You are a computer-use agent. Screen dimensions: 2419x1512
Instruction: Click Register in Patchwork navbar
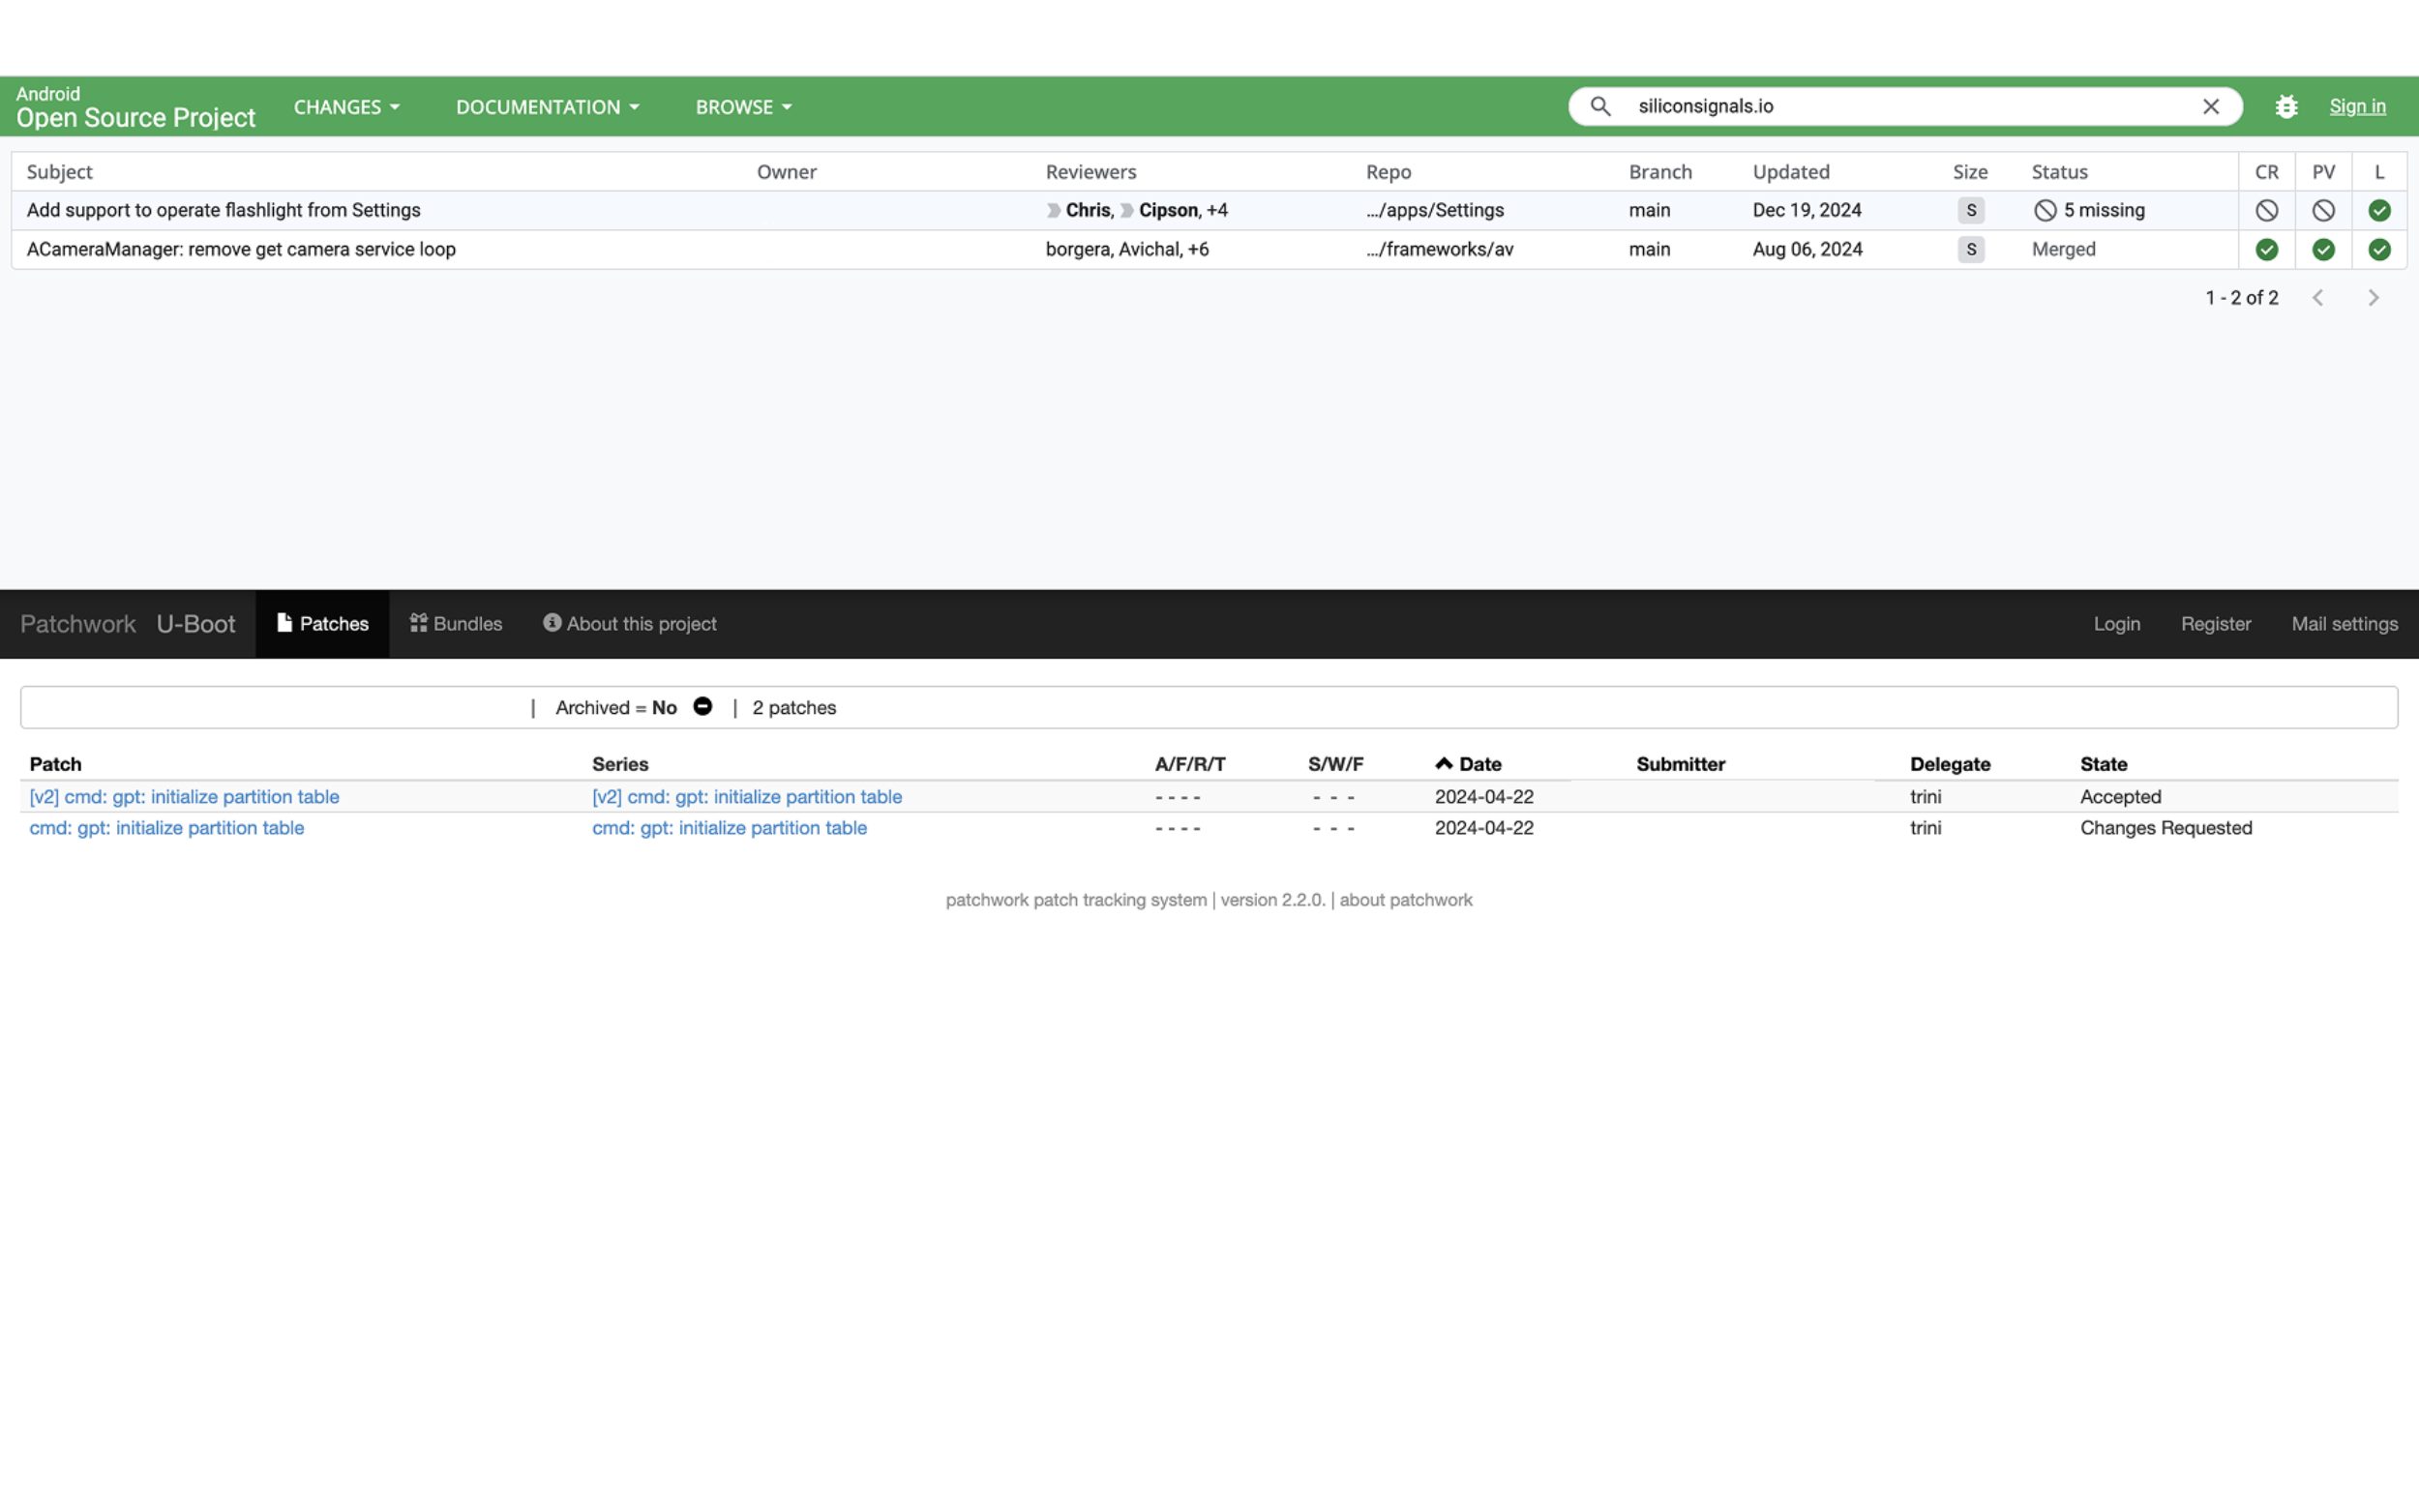2215,624
